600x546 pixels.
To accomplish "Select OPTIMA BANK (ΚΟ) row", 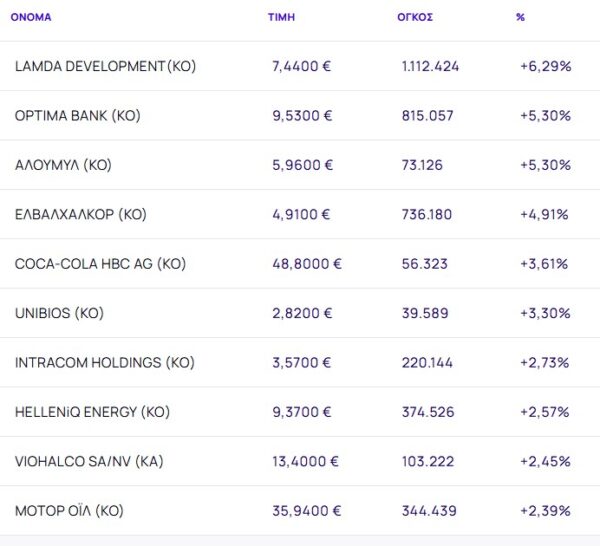I will coord(78,115).
